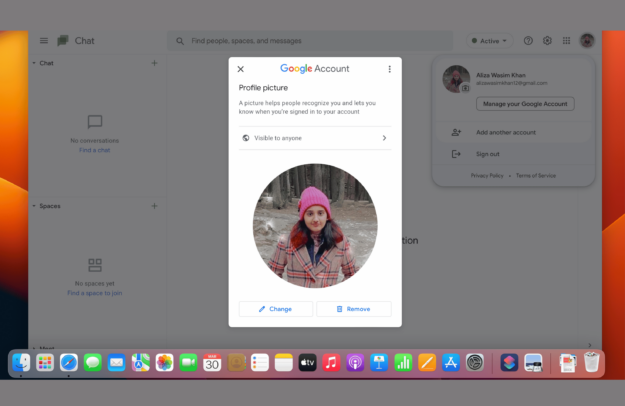
Task: Open FaceTime from the Dock
Action: coord(188,363)
